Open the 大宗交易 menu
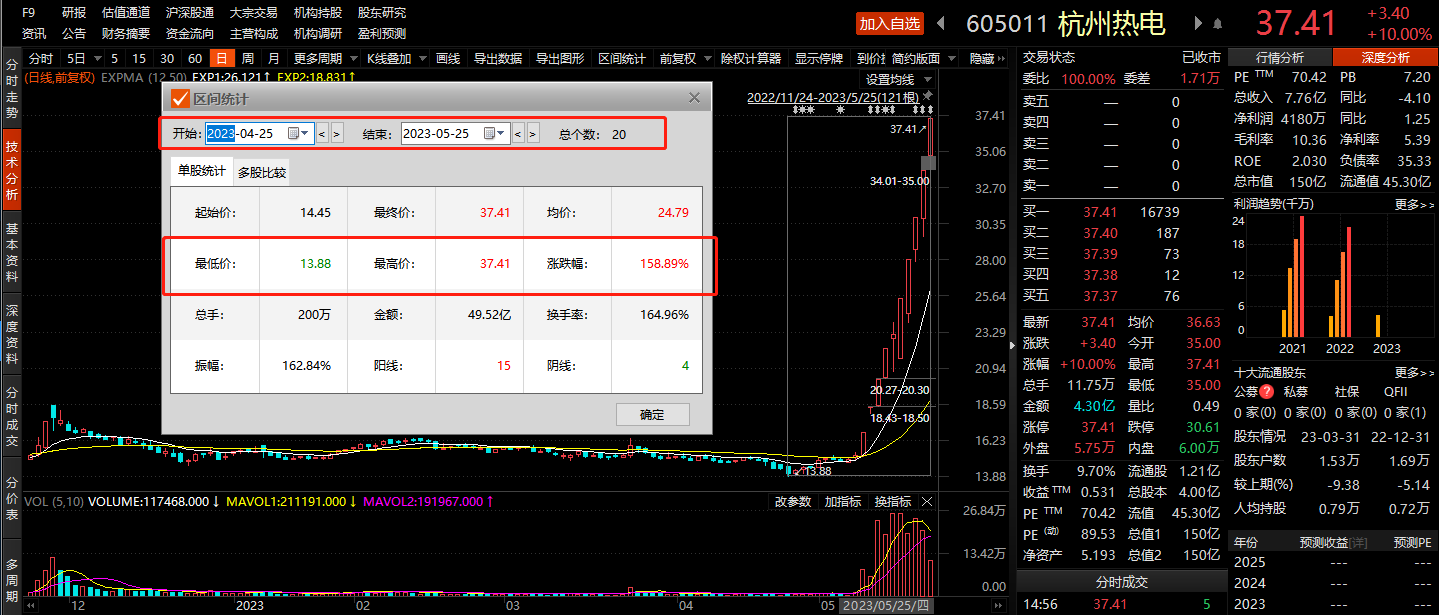The image size is (1439, 615). pos(254,13)
